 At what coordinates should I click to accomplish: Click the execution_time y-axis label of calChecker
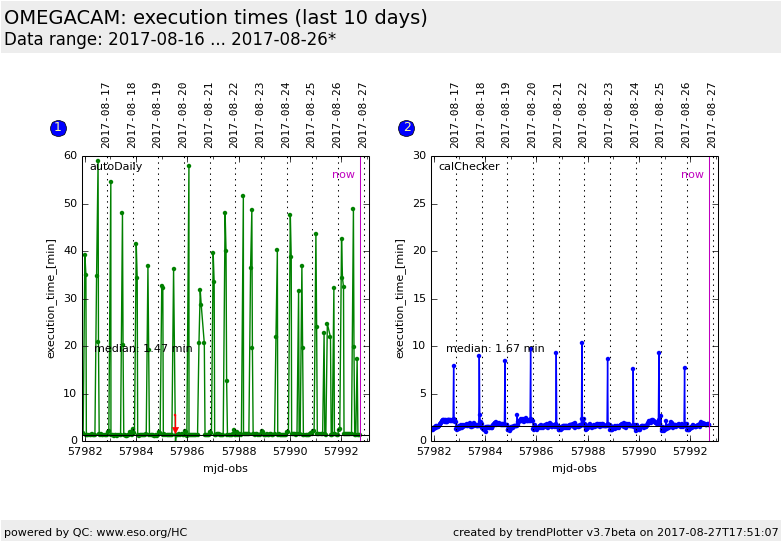tap(400, 298)
